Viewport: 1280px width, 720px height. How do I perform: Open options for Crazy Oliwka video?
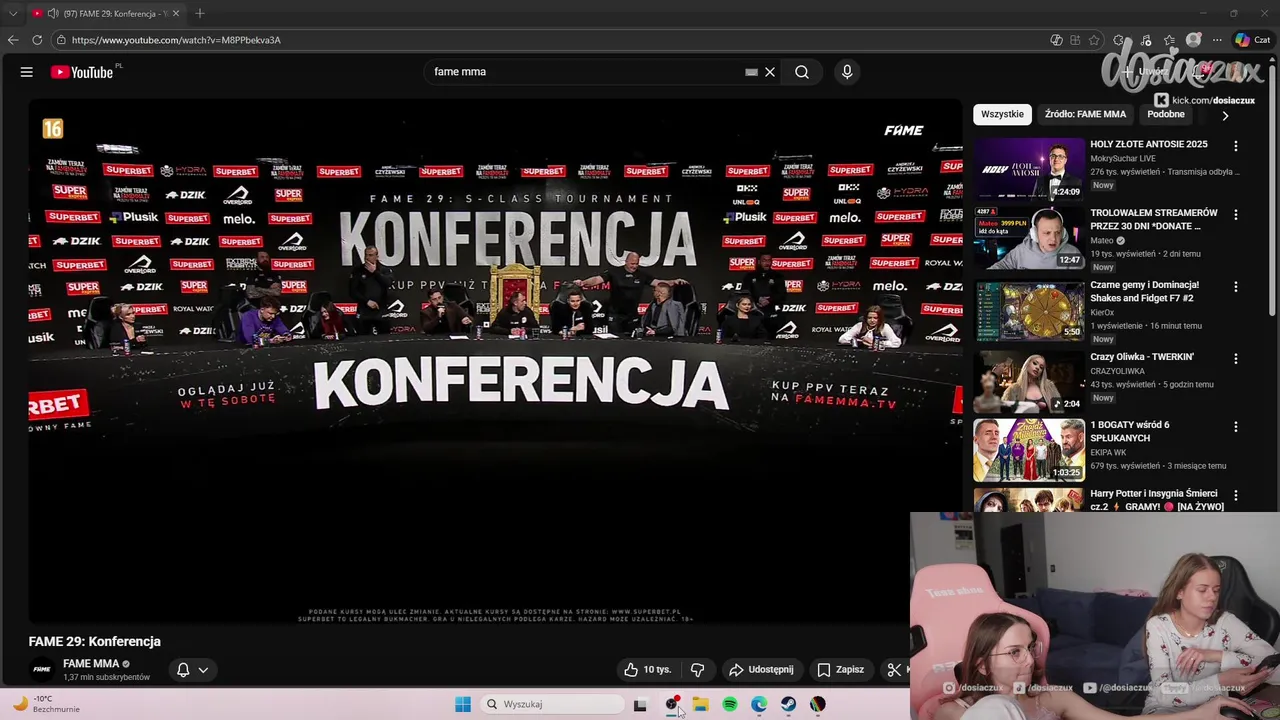pos(1236,358)
